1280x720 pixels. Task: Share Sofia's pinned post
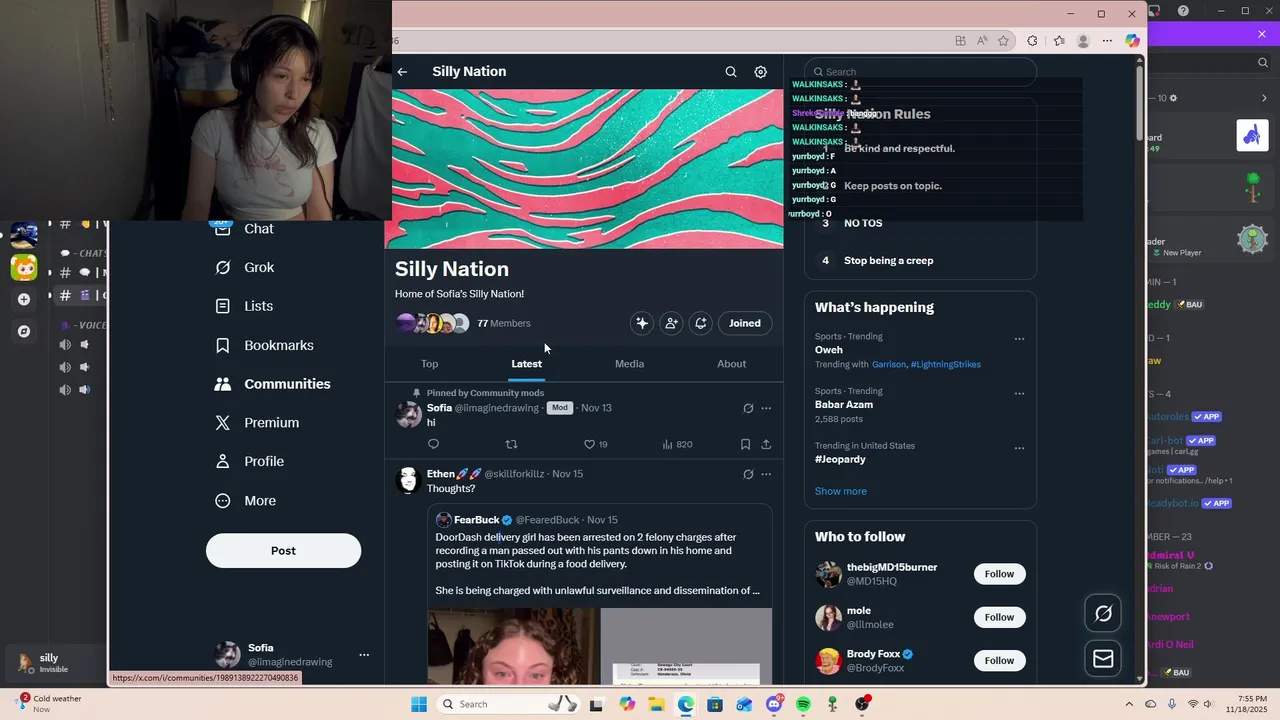766,444
